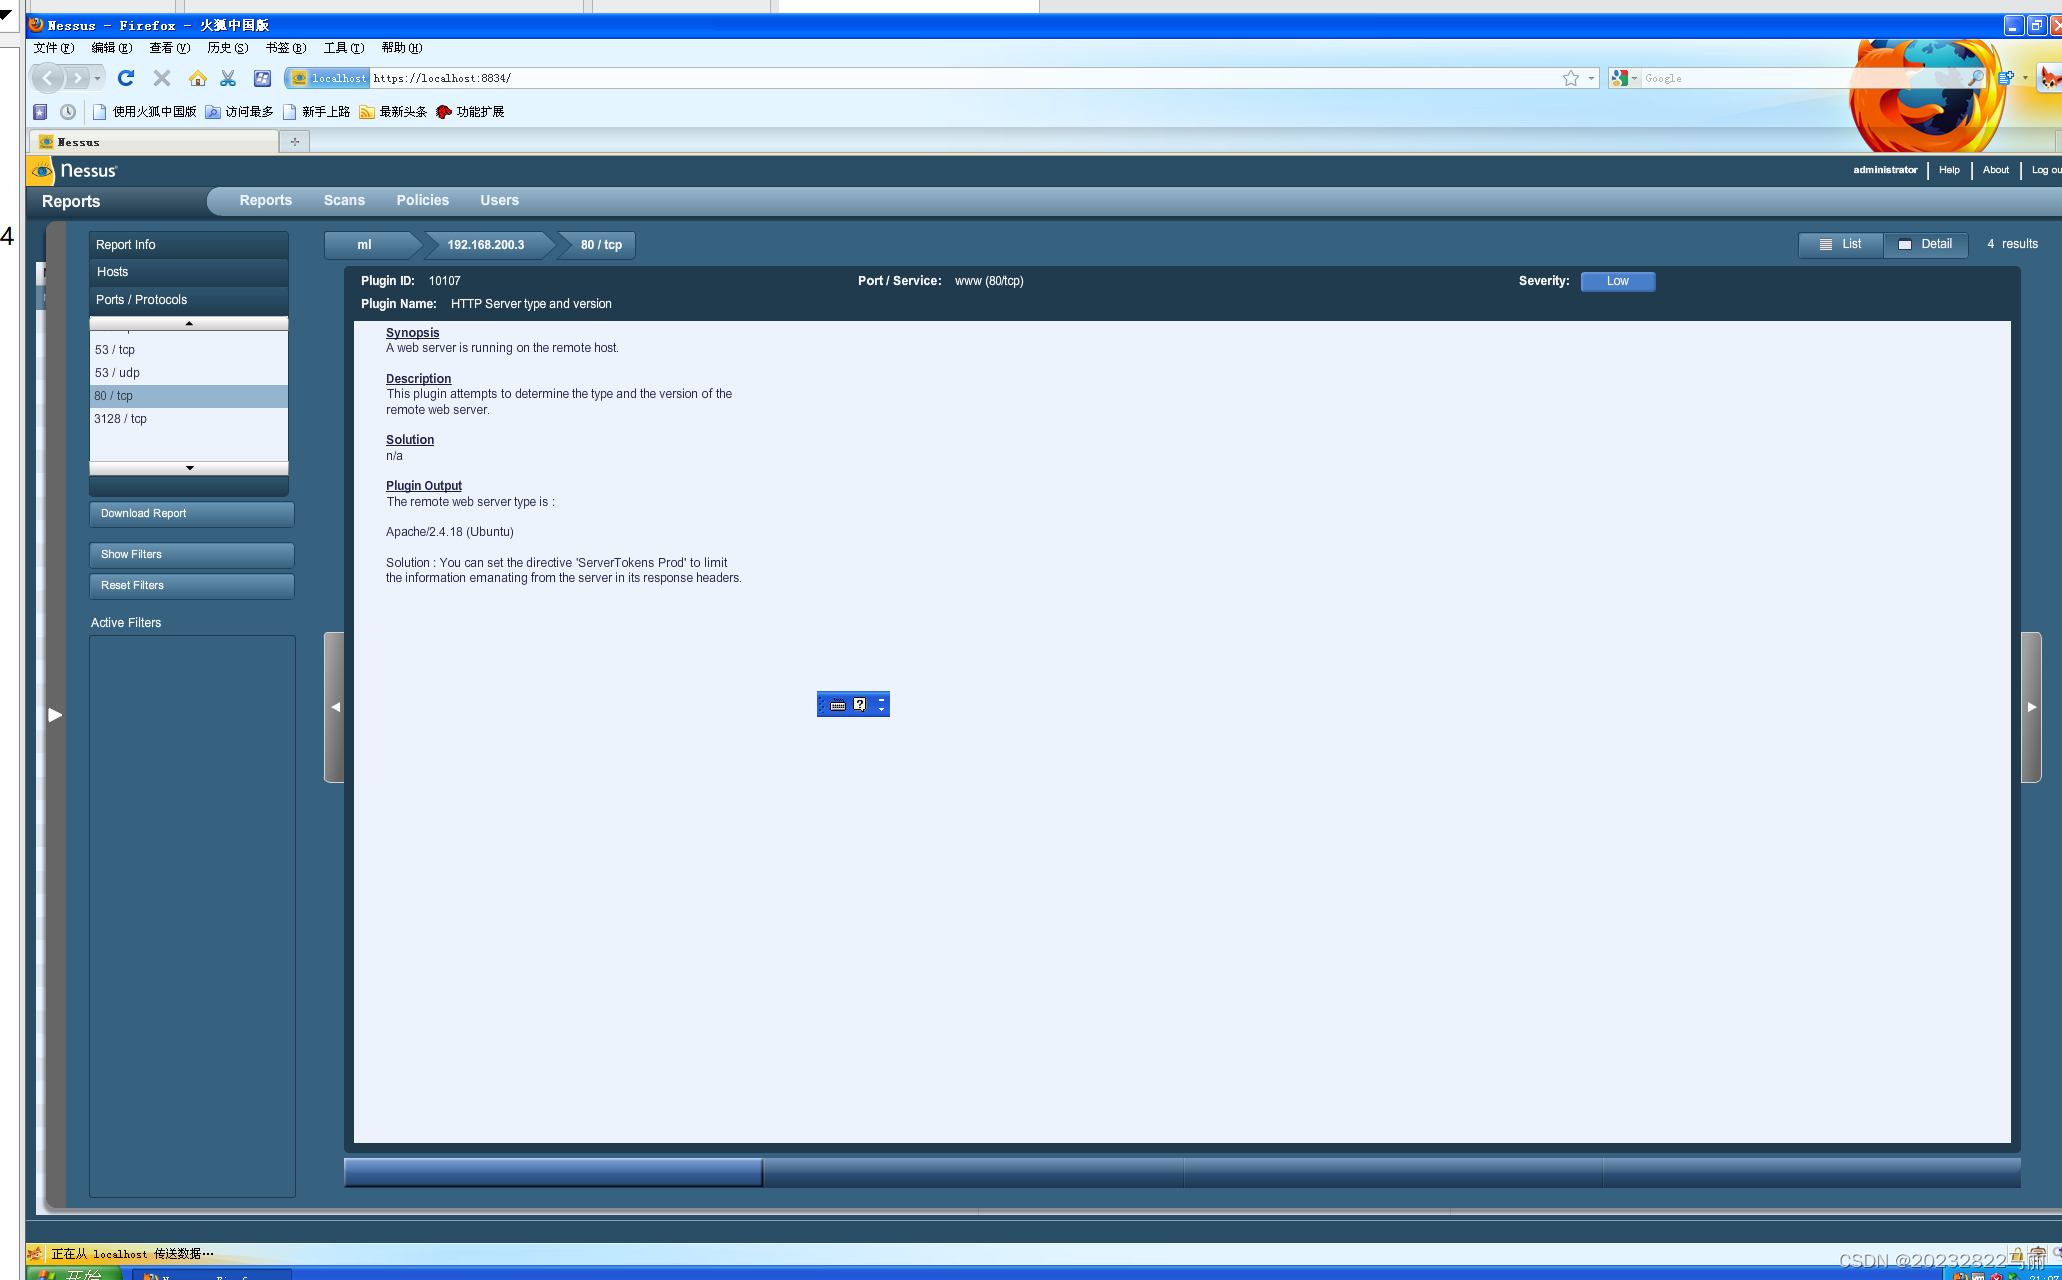Click the Google search input box
2062x1280 pixels.
click(x=1802, y=78)
